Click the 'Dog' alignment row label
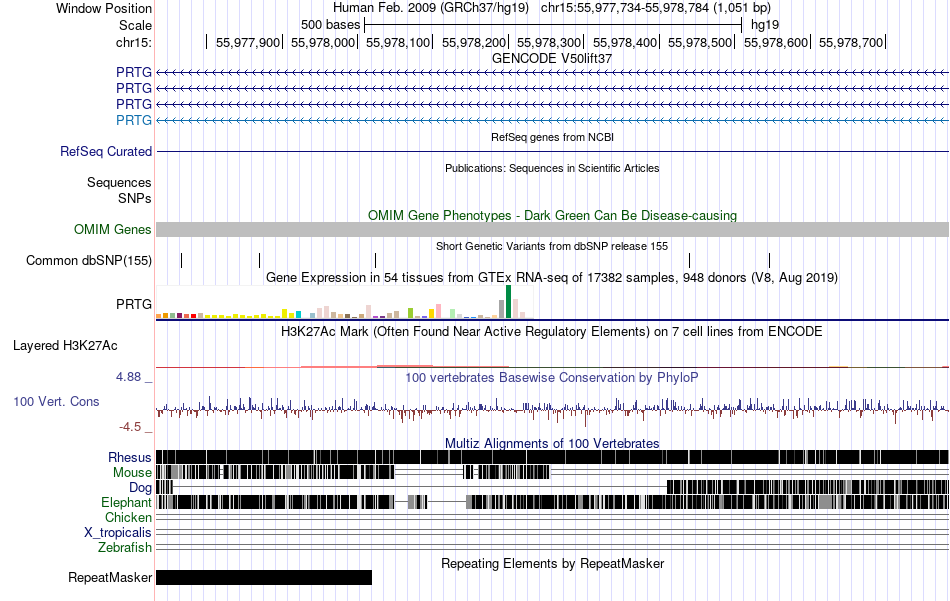The height and width of the screenshot is (601, 950). click(x=140, y=488)
